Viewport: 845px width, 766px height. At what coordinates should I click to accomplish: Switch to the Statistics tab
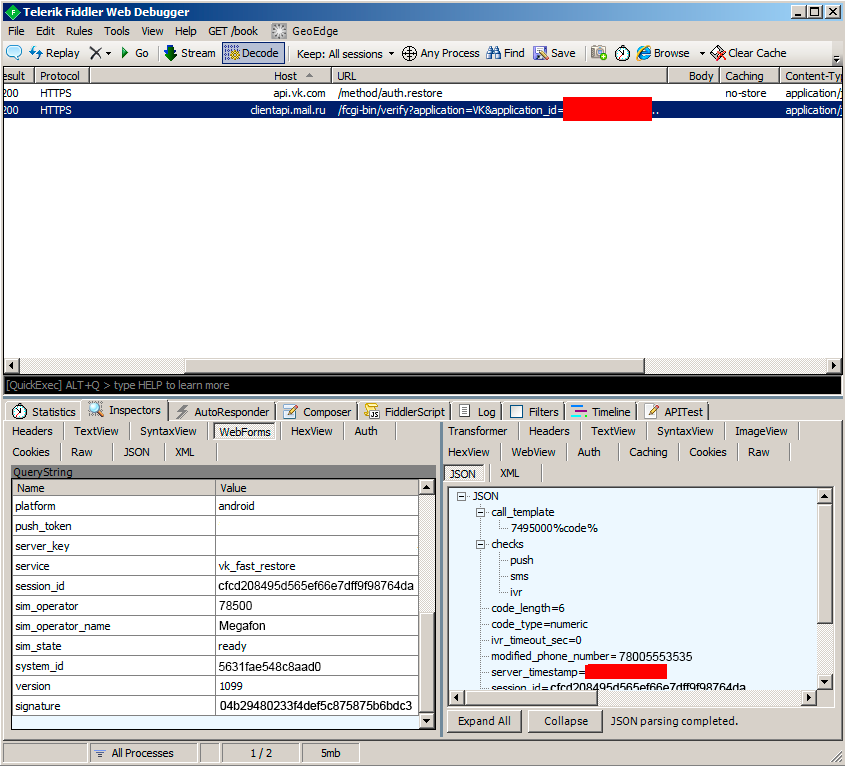click(44, 412)
